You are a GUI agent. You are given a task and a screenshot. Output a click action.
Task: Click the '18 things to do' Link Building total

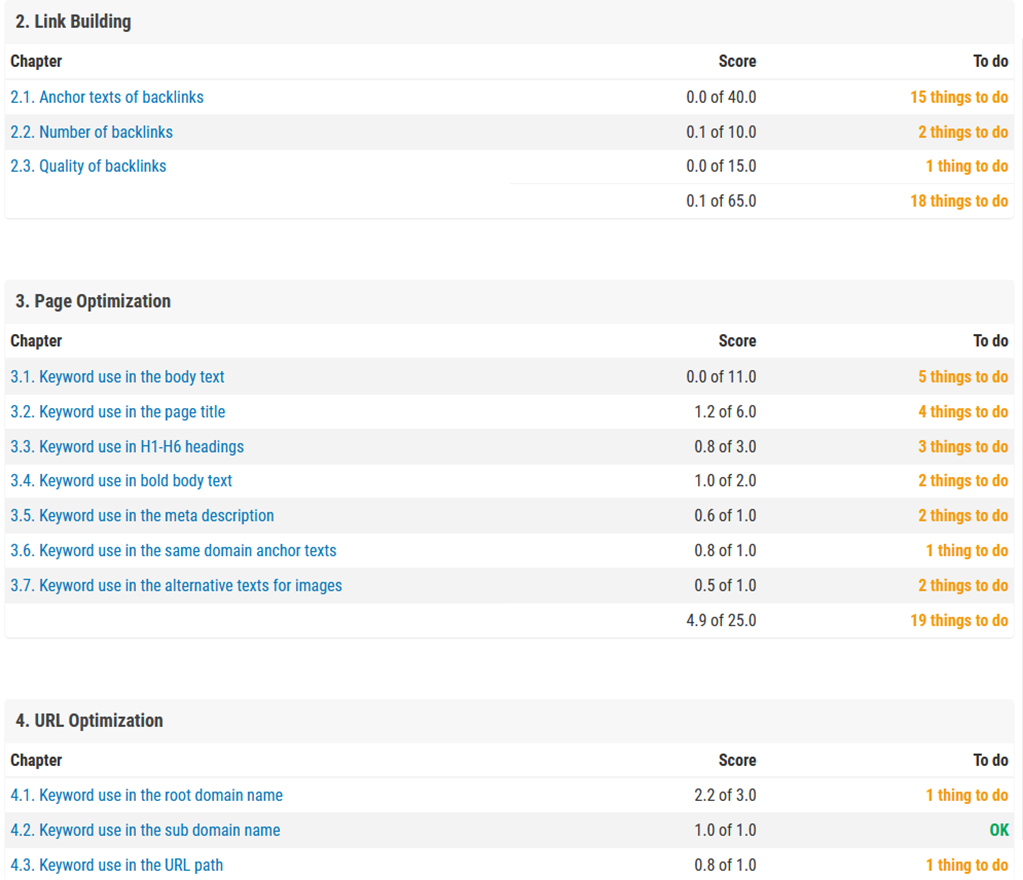(x=959, y=201)
